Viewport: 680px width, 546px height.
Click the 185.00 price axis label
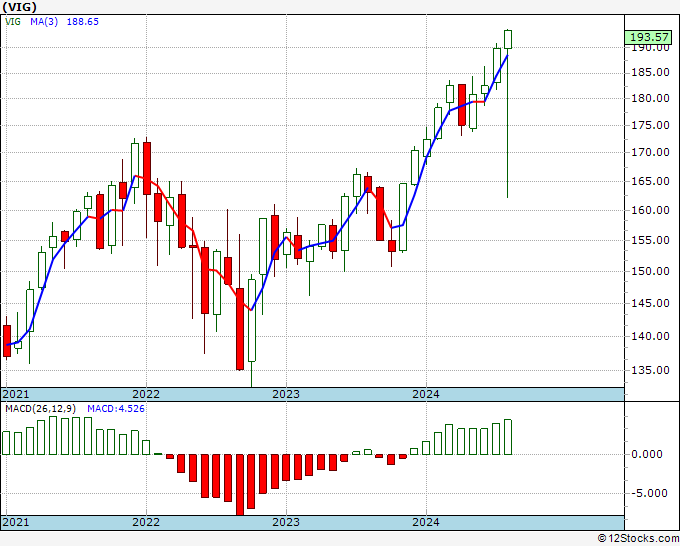click(x=651, y=72)
